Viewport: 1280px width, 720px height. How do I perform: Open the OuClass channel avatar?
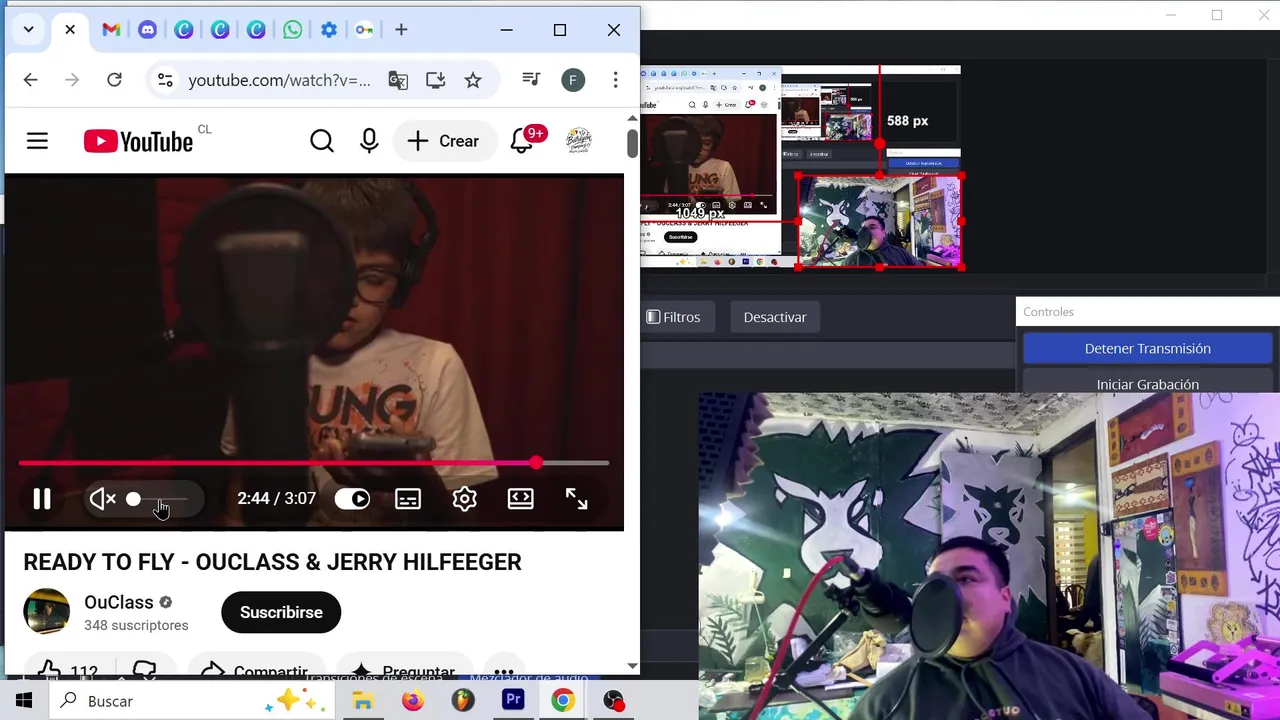47,612
